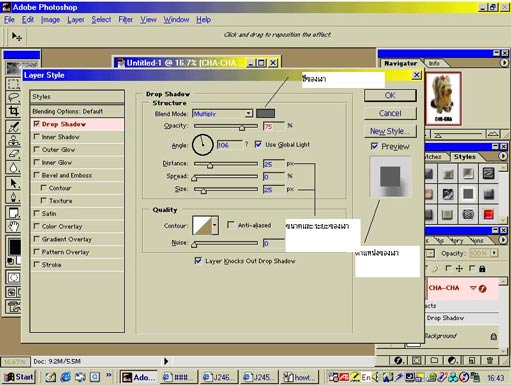Image resolution: width=511 pixels, height=385 pixels.
Task: Click the red style swatch in Styles panel
Action: click(x=489, y=214)
